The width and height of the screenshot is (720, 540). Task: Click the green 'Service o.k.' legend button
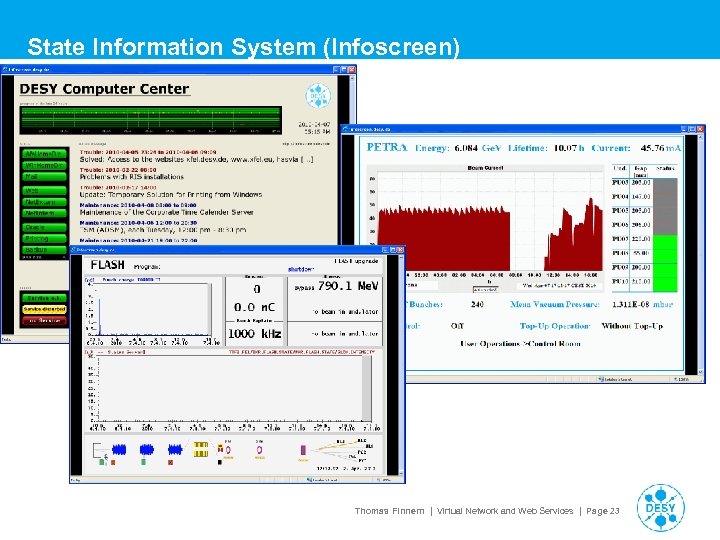45,298
